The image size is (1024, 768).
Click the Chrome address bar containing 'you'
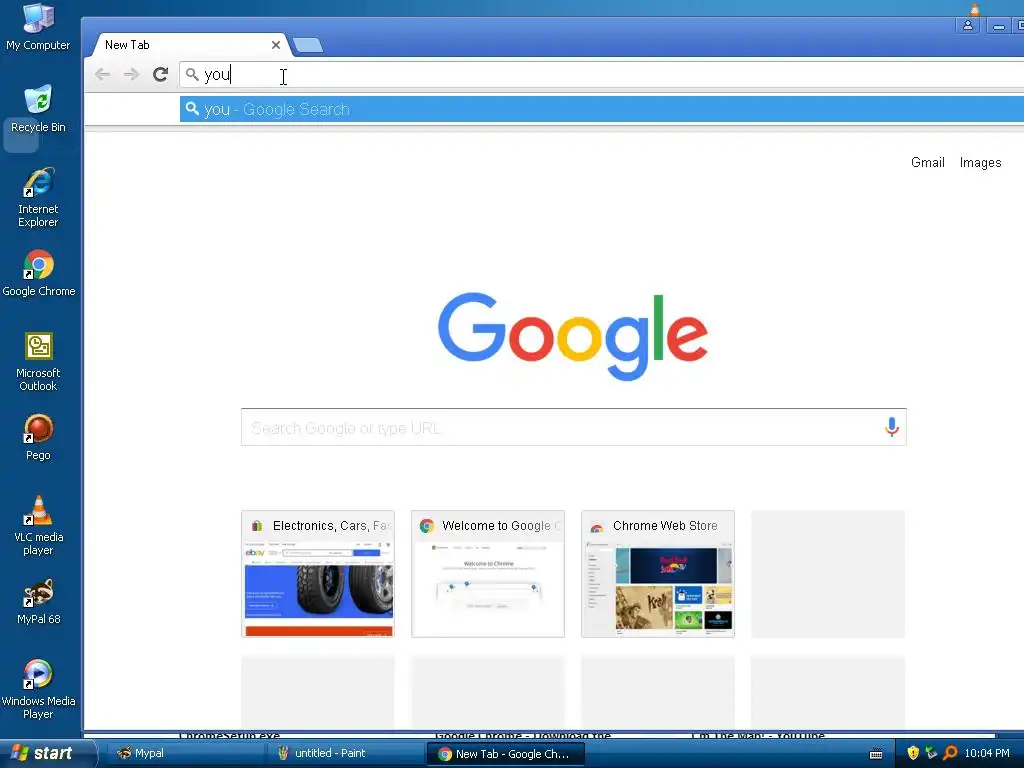[x=601, y=74]
